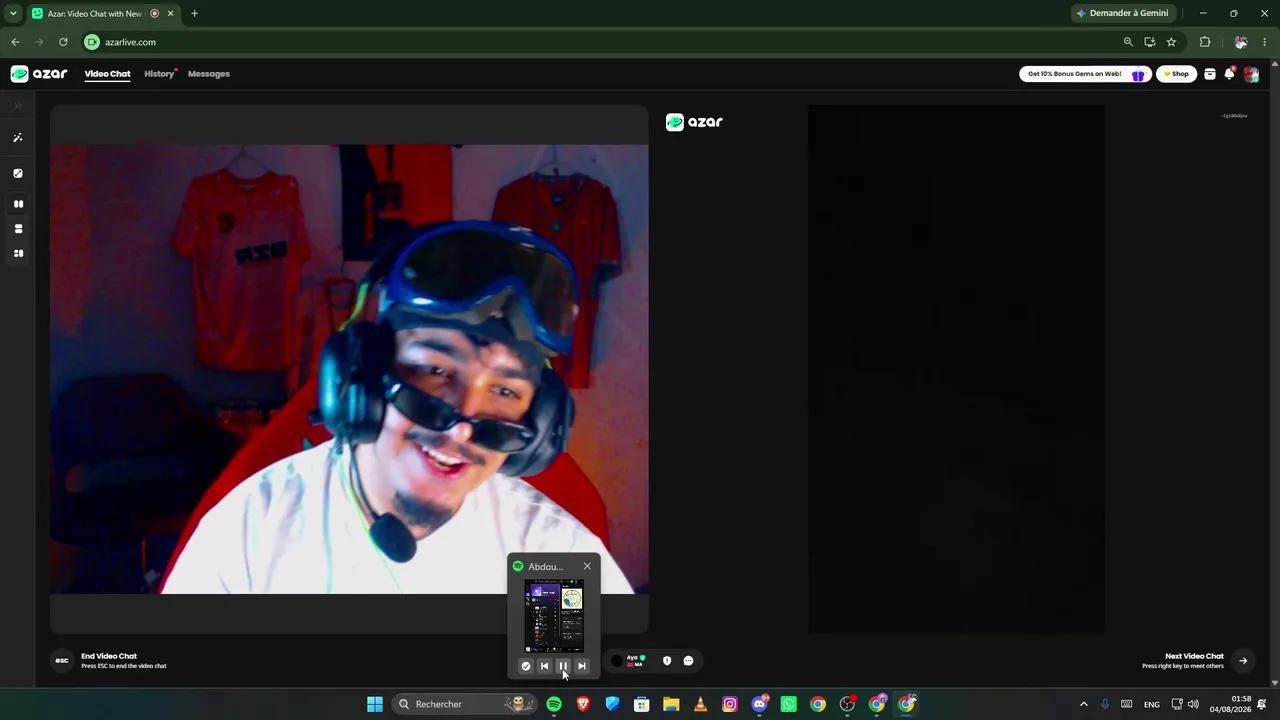1280x720 pixels.
Task: Skip to next Spotify track
Action: point(582,666)
